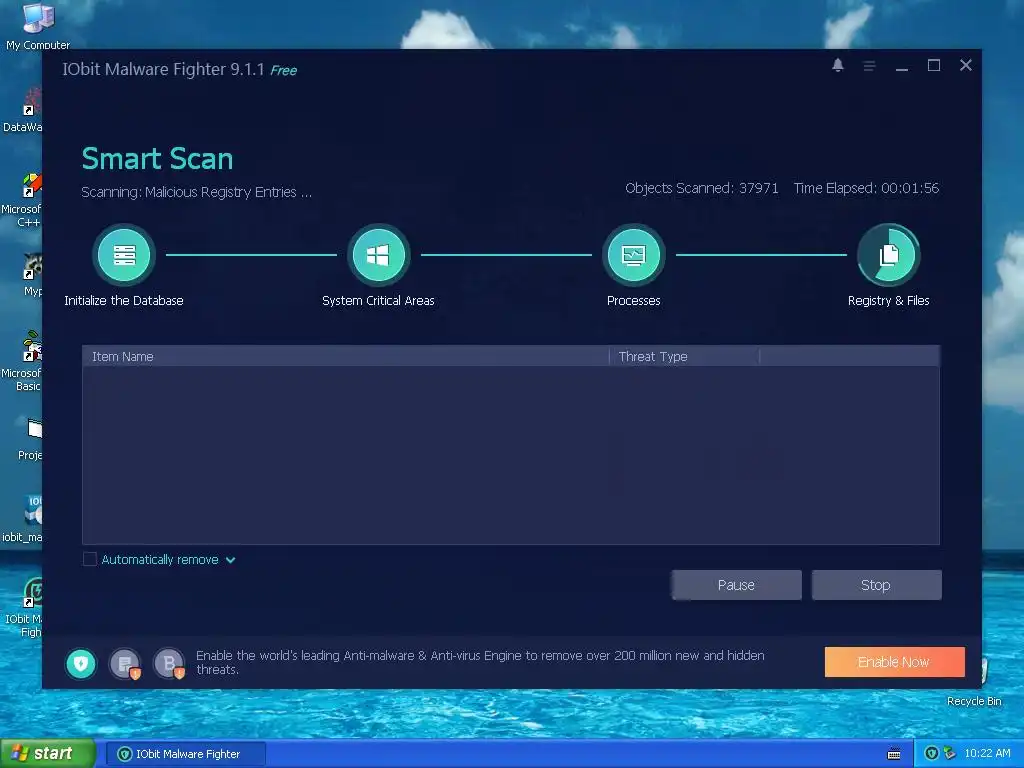Enable the Automatically remove checkbox

[89, 560]
